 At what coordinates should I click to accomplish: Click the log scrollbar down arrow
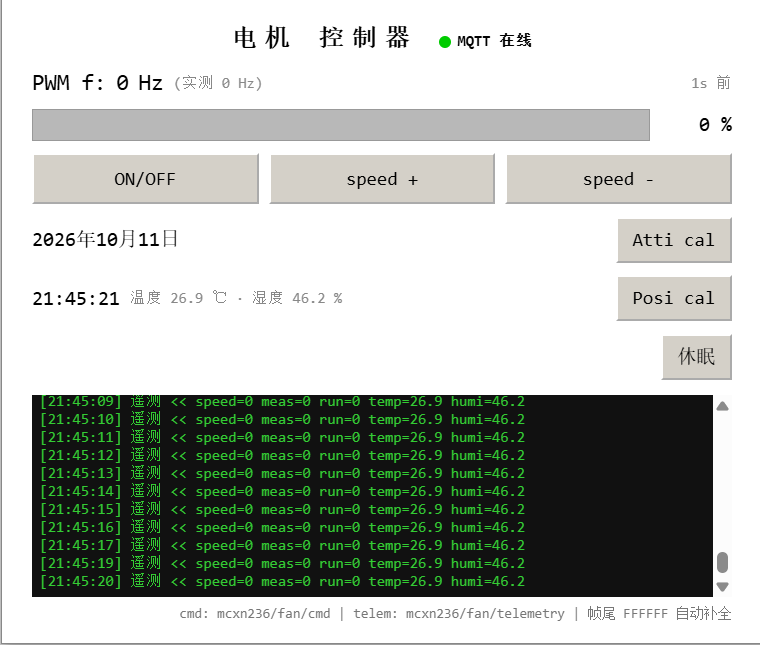click(723, 587)
